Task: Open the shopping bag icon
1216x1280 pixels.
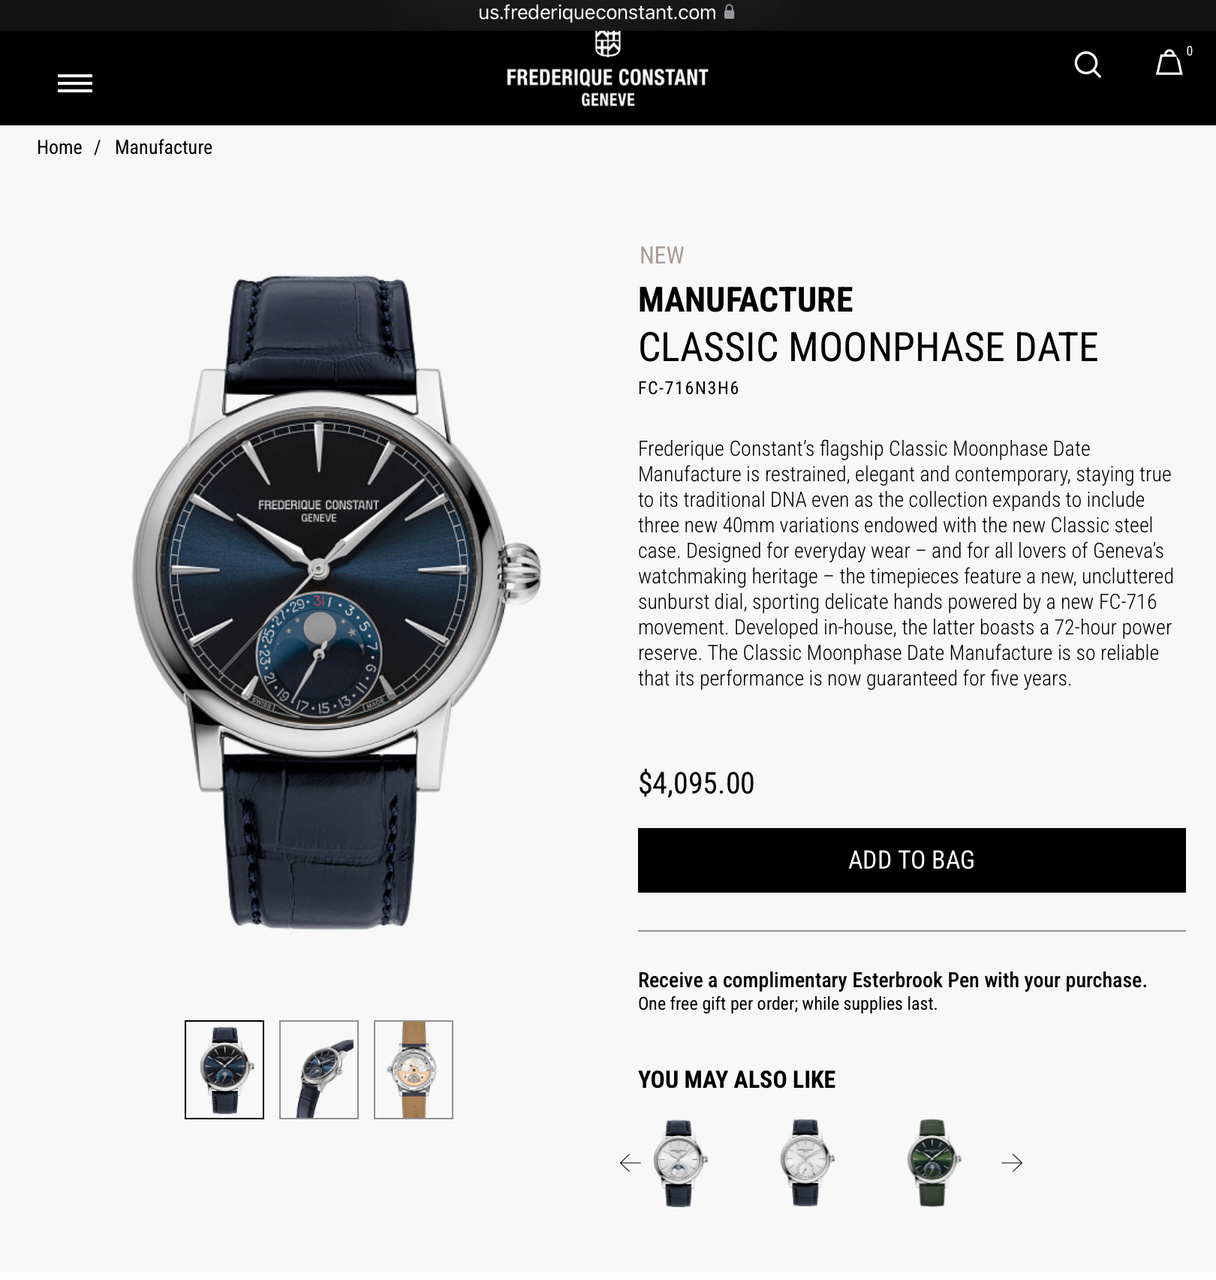Action: (x=1169, y=64)
